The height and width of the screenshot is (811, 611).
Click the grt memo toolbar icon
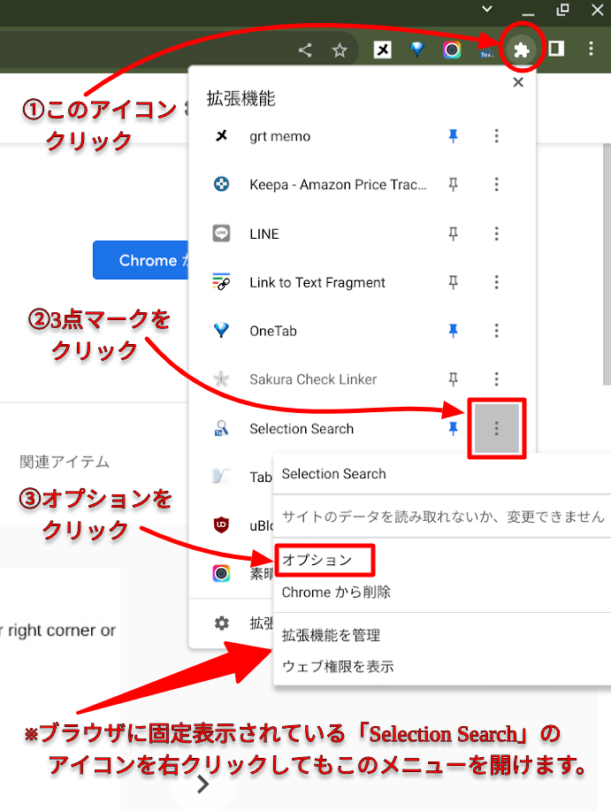[x=382, y=50]
